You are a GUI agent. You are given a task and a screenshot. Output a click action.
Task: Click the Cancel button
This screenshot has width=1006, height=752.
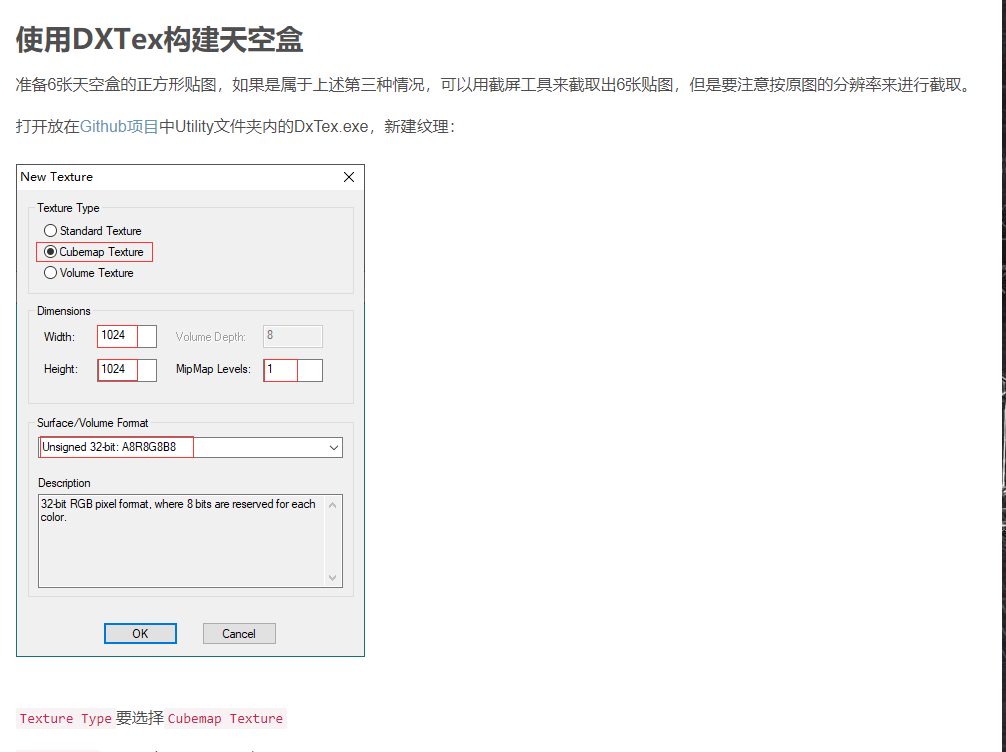(239, 633)
